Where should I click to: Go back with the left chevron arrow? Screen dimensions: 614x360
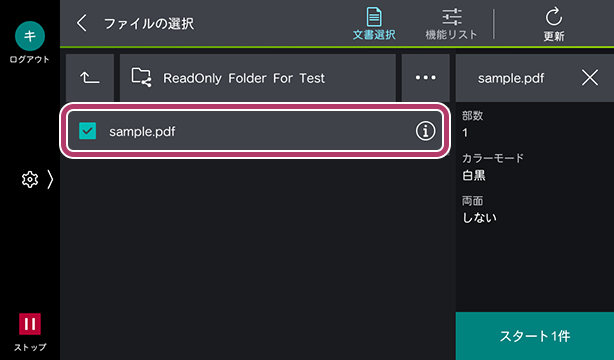[x=81, y=23]
